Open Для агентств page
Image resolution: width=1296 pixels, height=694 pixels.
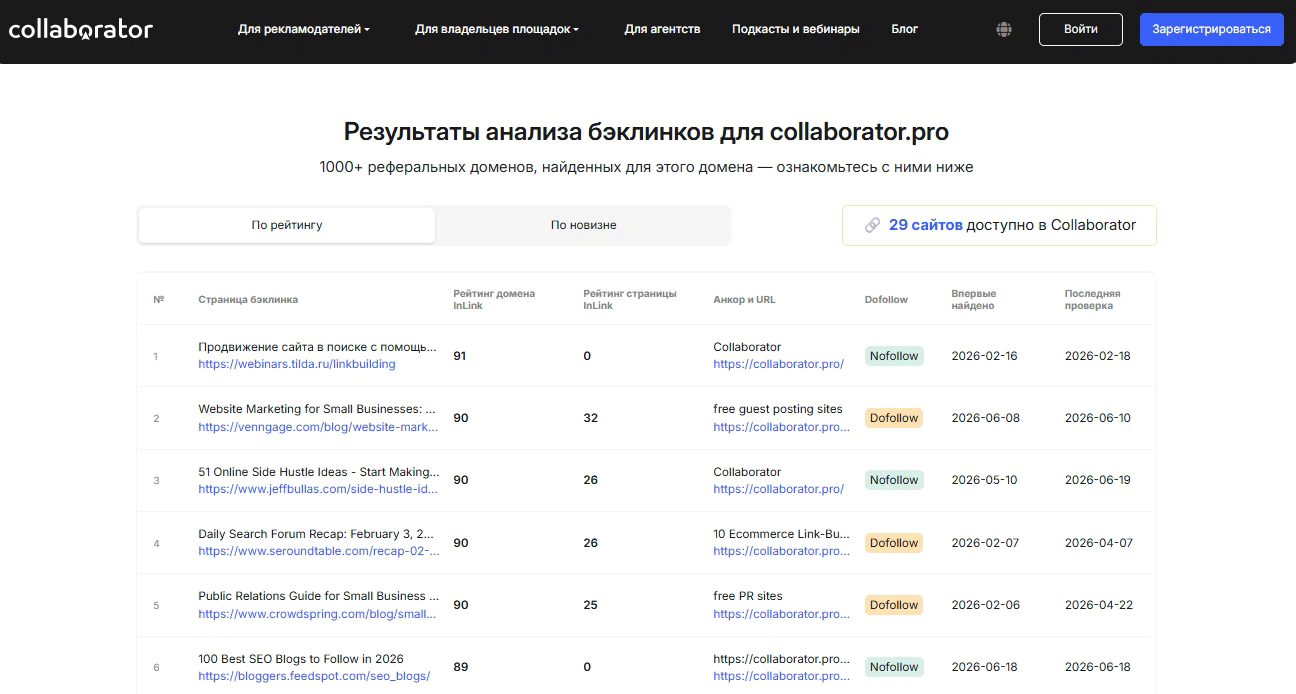662,29
